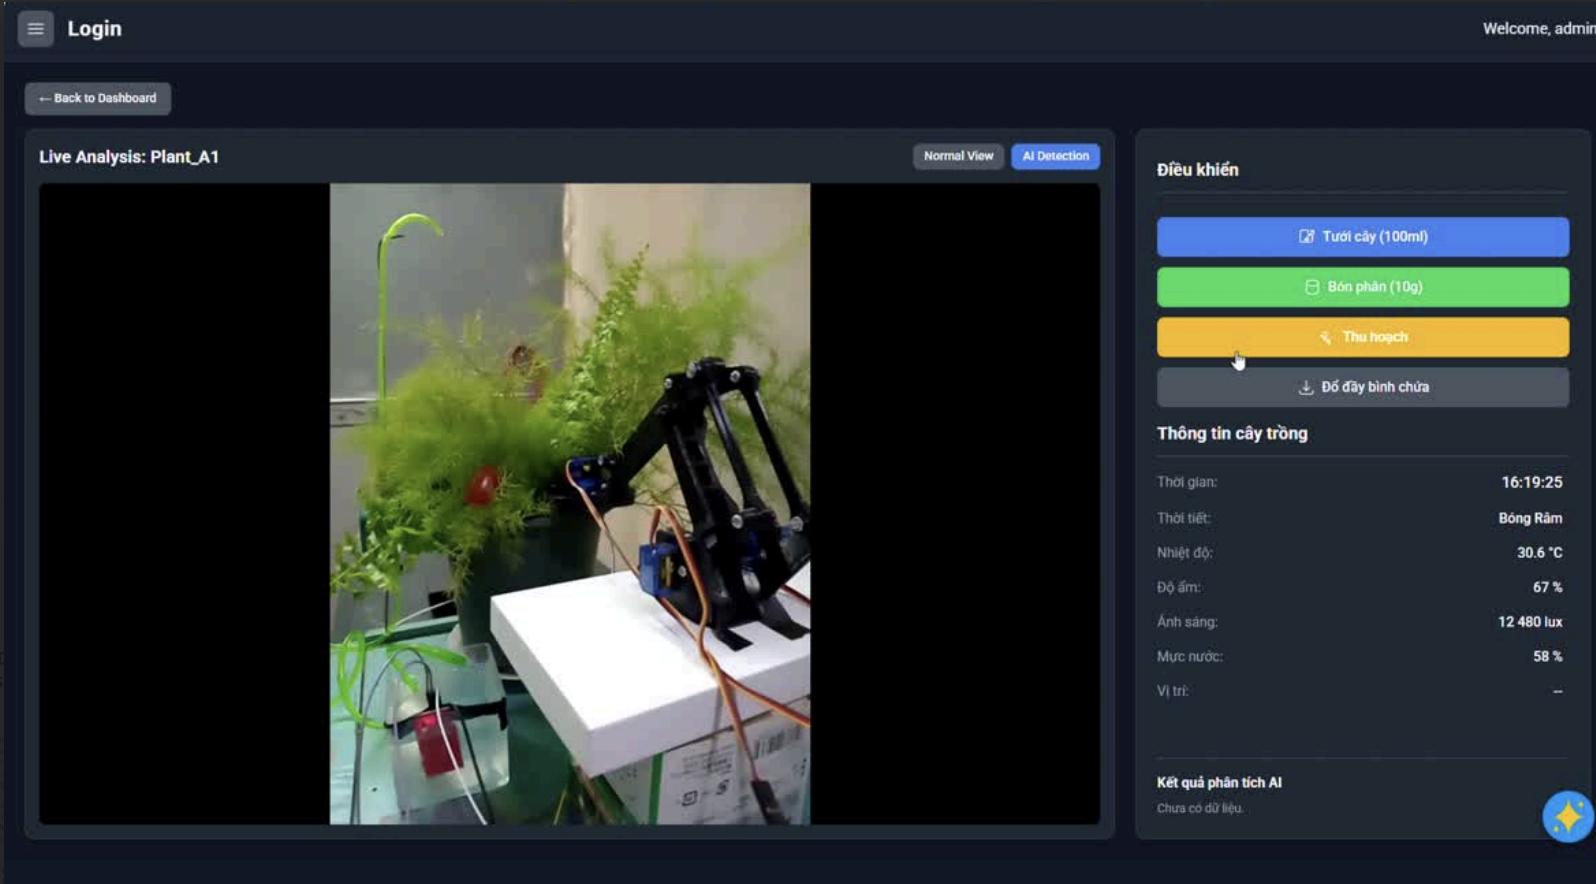Enable the AI Detection view
Image resolution: width=1596 pixels, height=884 pixels.
[1055, 156]
